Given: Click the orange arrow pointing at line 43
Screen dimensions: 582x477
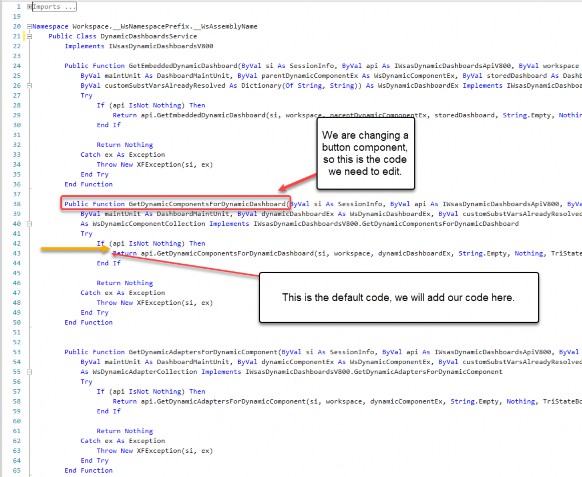Looking at the screenshot, I should pos(75,249).
